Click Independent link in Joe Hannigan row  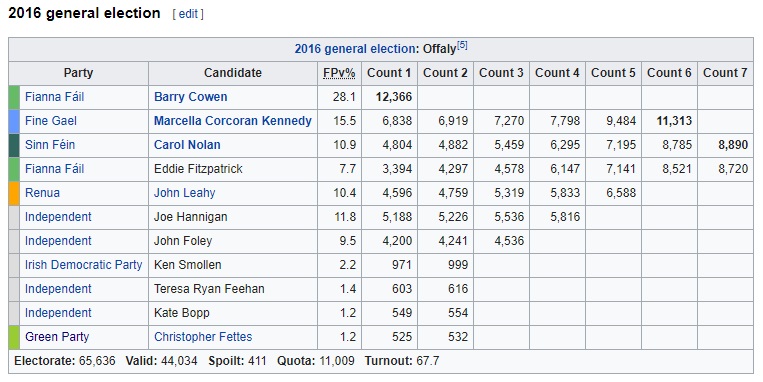coord(58,217)
